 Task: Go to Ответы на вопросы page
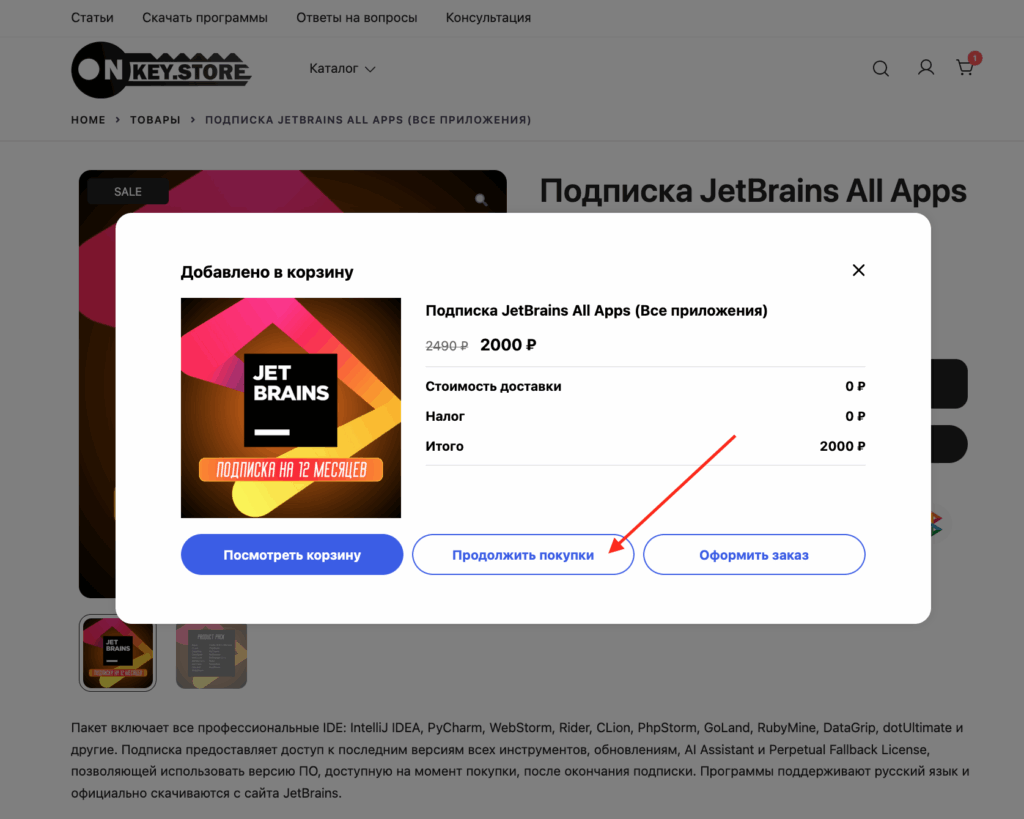tap(357, 18)
